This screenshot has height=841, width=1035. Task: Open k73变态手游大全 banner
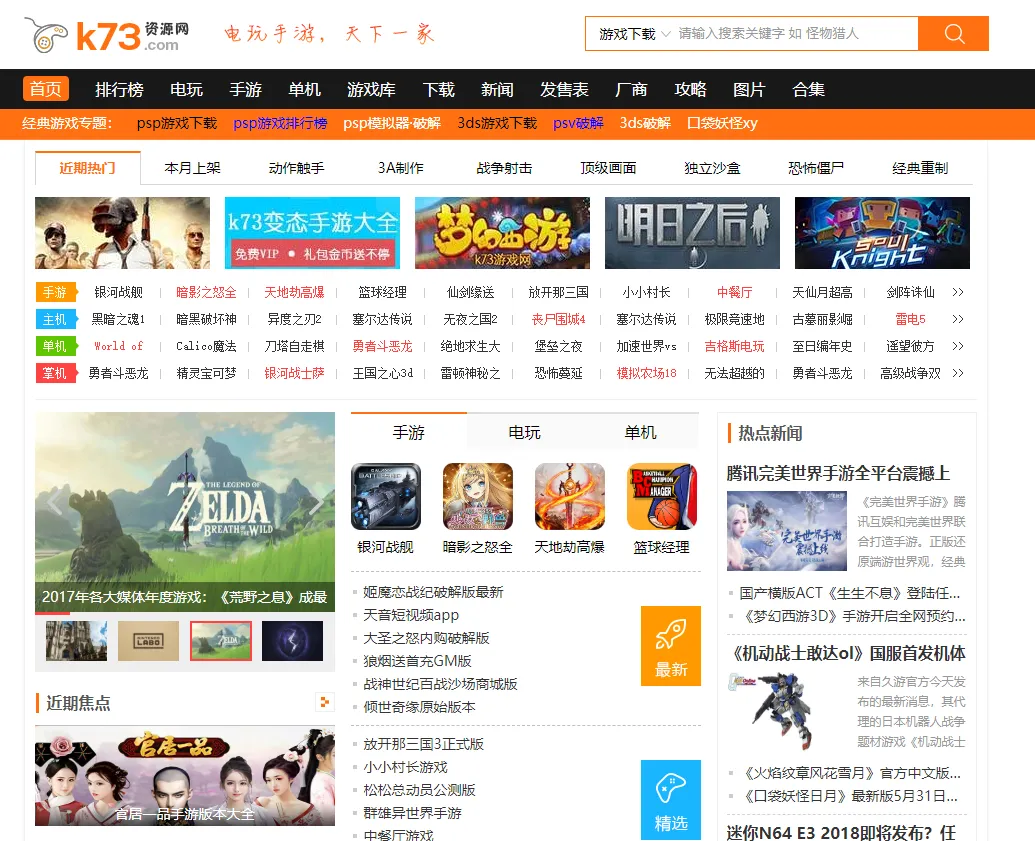point(312,233)
